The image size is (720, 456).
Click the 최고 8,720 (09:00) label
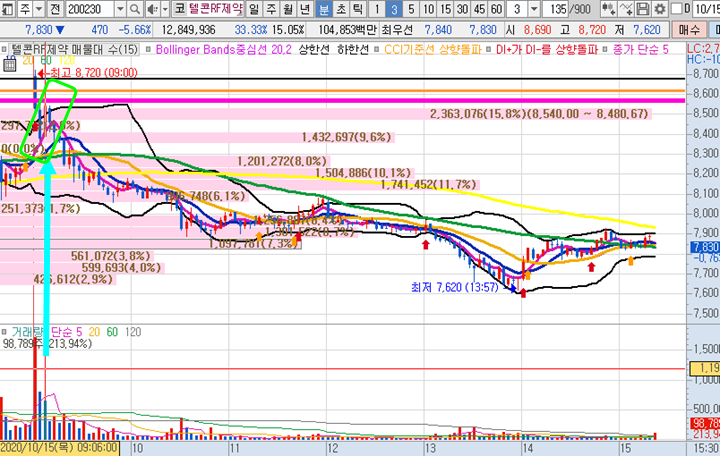(x=93, y=73)
